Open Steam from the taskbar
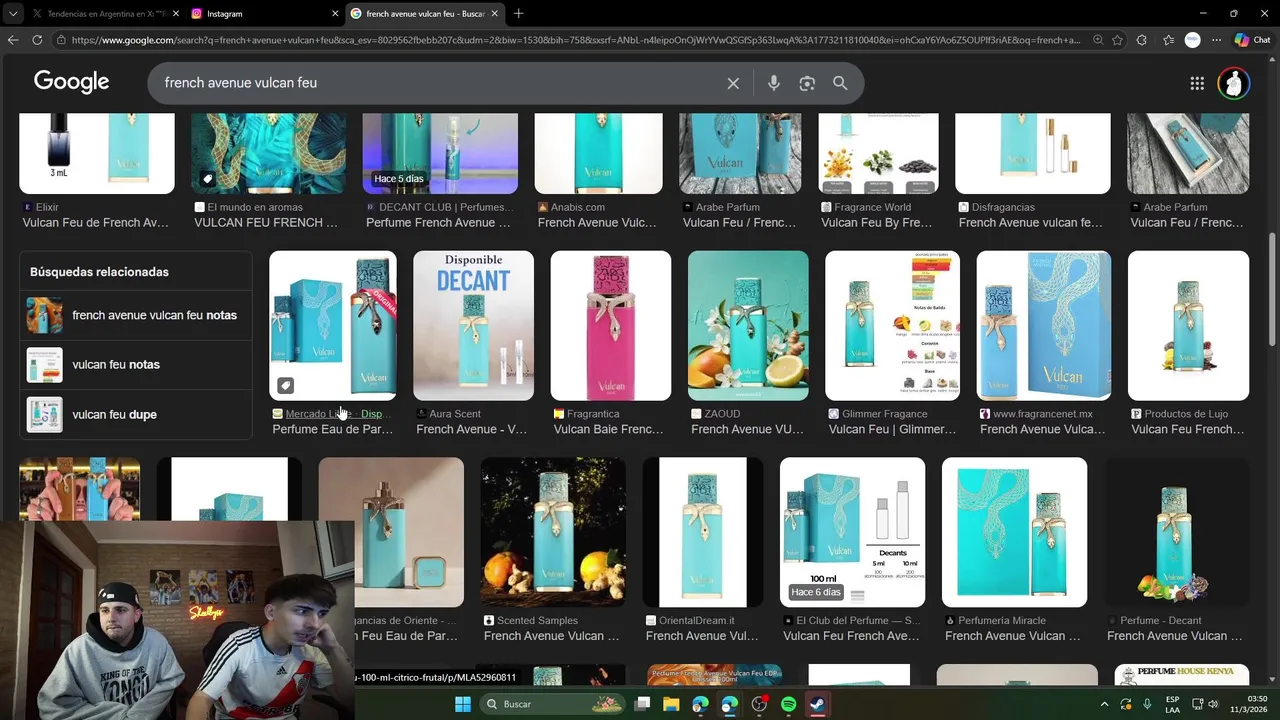The image size is (1280, 720). click(817, 704)
